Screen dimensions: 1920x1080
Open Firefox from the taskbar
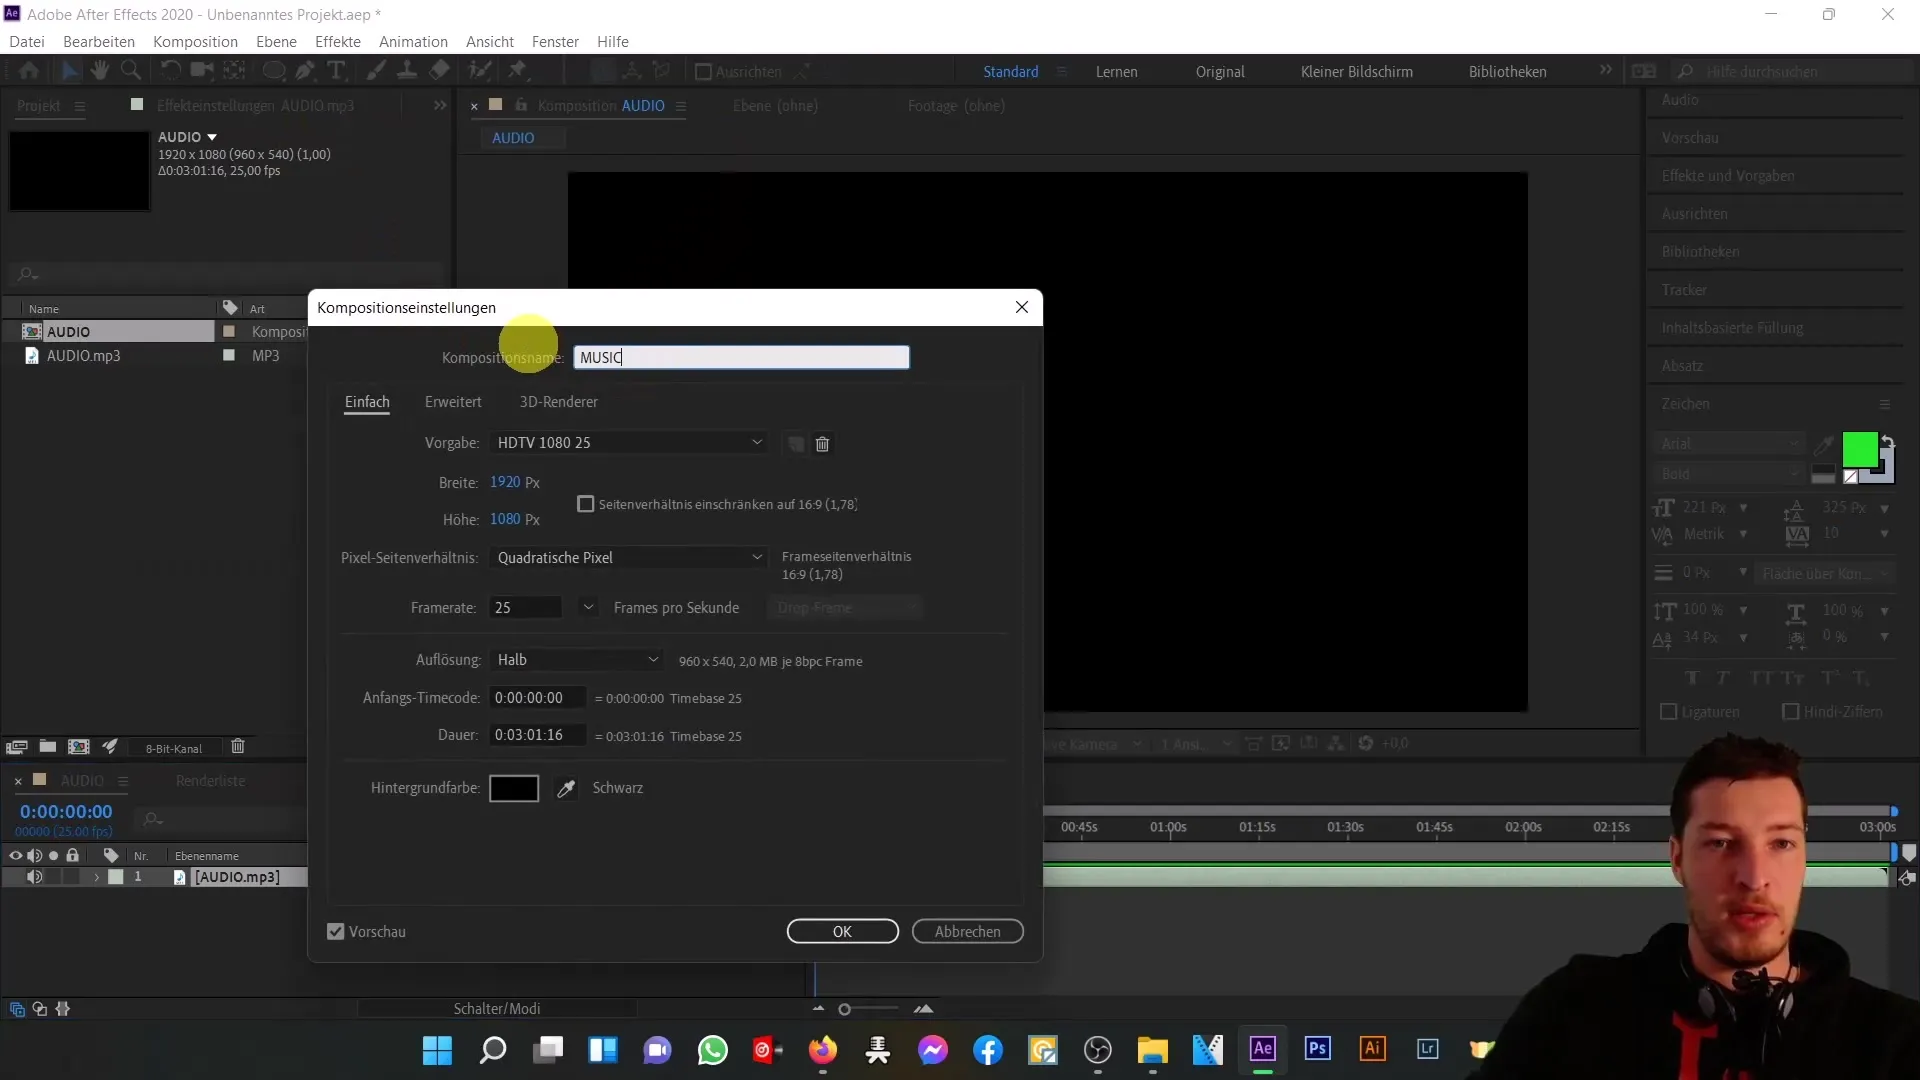pos(822,1050)
